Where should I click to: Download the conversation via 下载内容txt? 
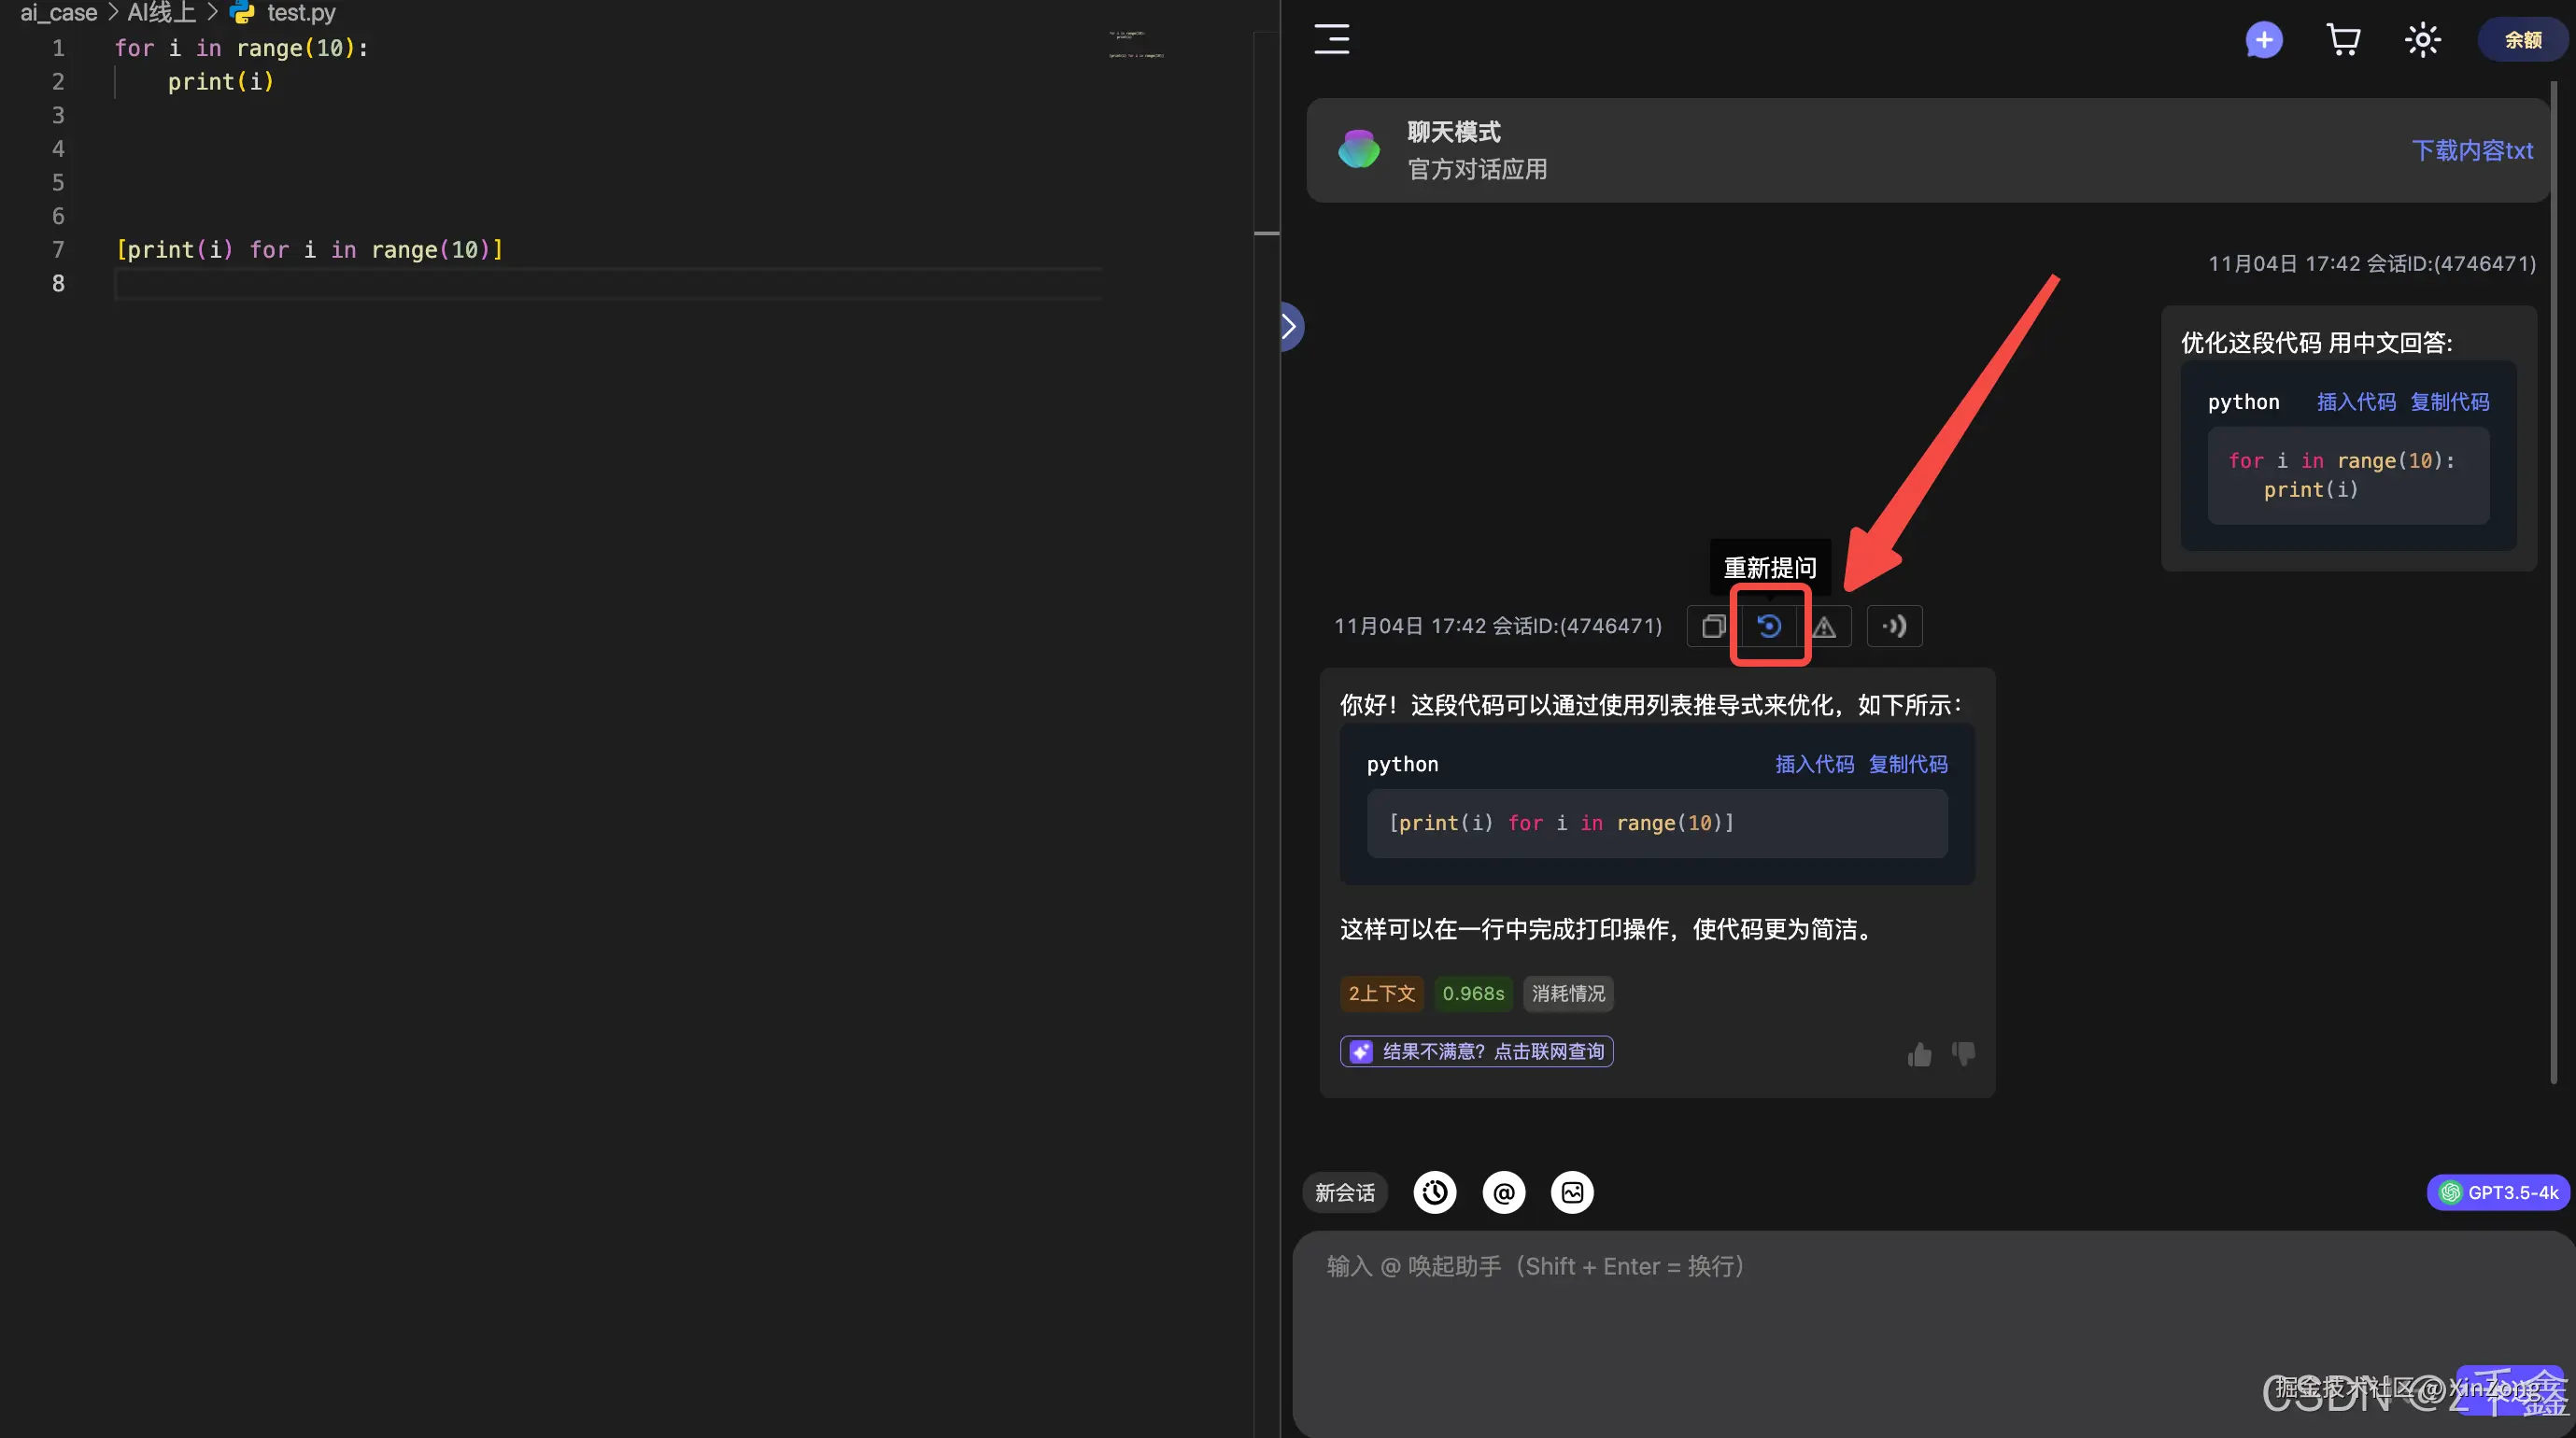2473,150
